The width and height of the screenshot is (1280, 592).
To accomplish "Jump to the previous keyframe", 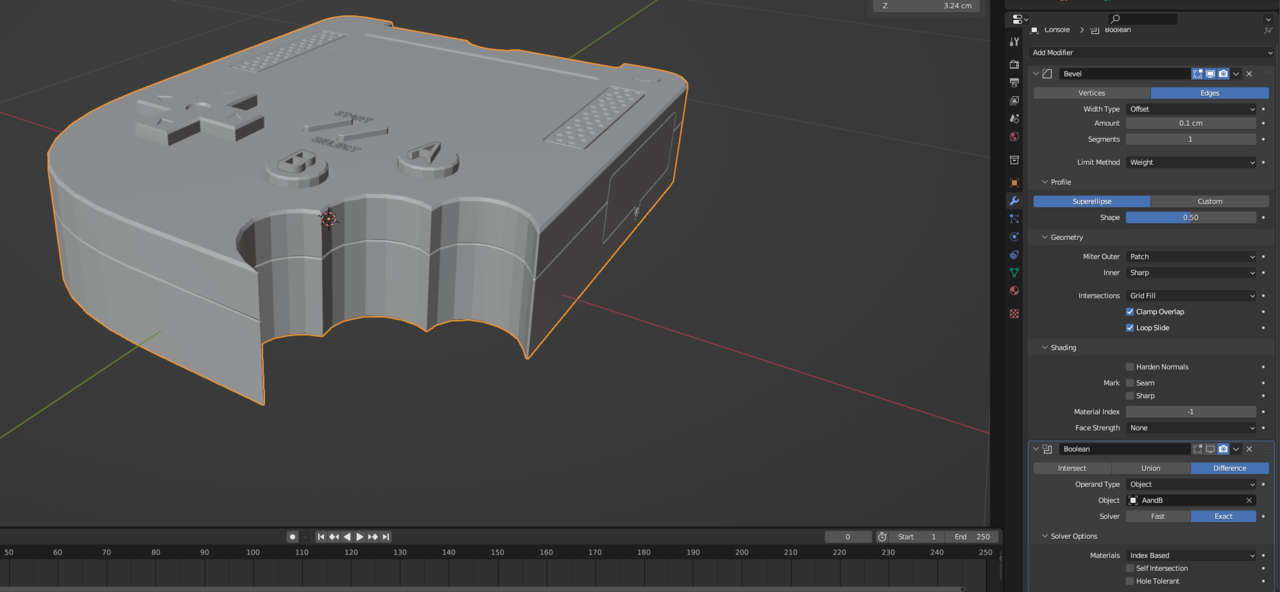I will point(335,537).
